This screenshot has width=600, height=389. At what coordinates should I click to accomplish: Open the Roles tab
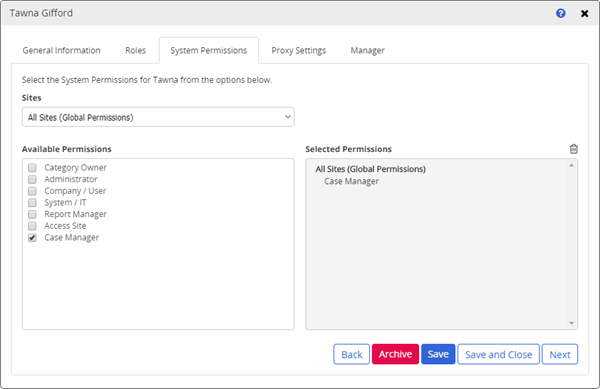[135, 50]
